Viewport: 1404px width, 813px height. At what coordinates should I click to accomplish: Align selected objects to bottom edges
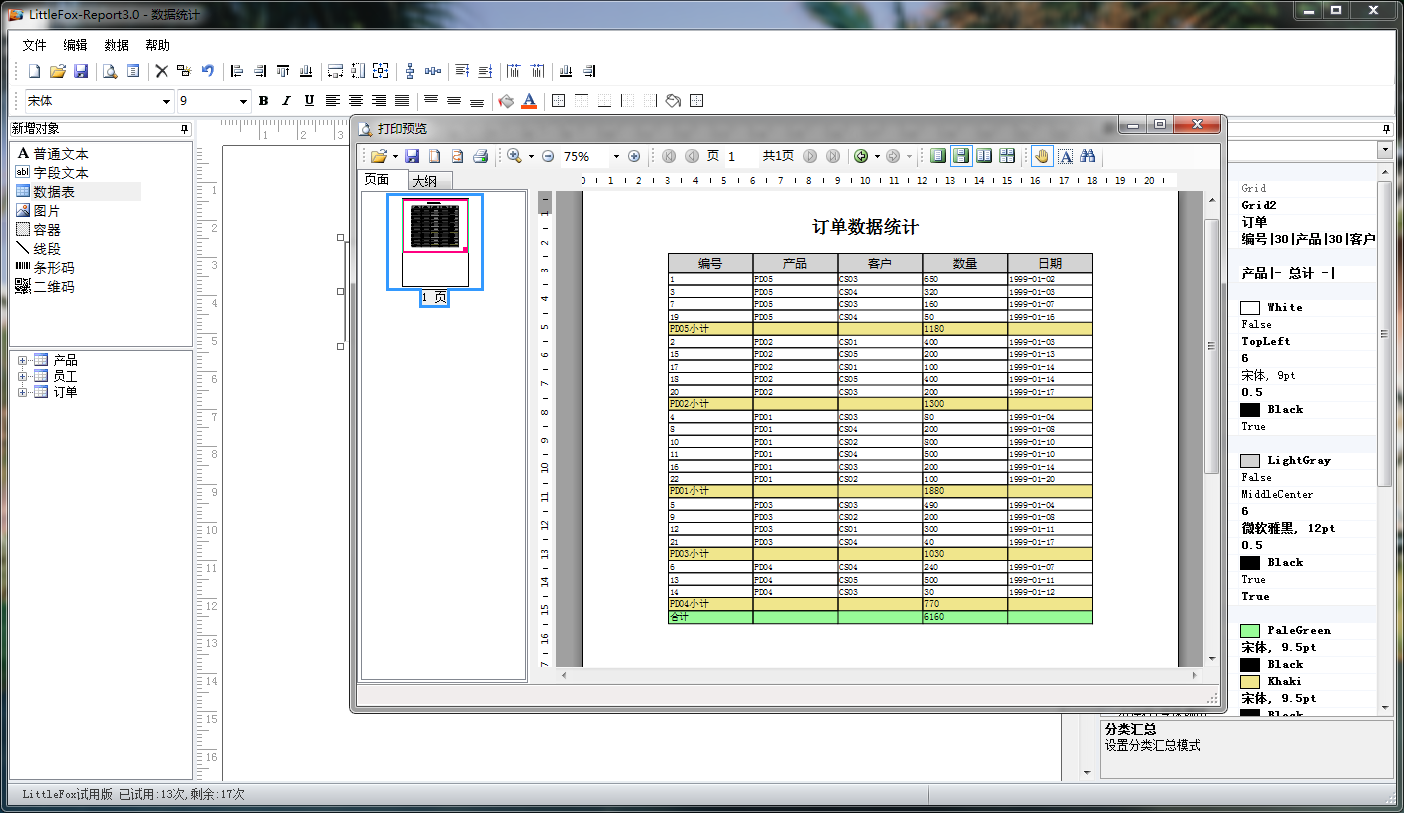coord(306,71)
